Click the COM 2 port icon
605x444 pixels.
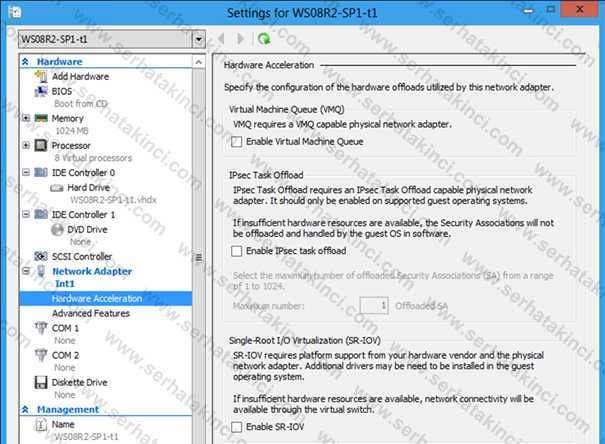(41, 355)
